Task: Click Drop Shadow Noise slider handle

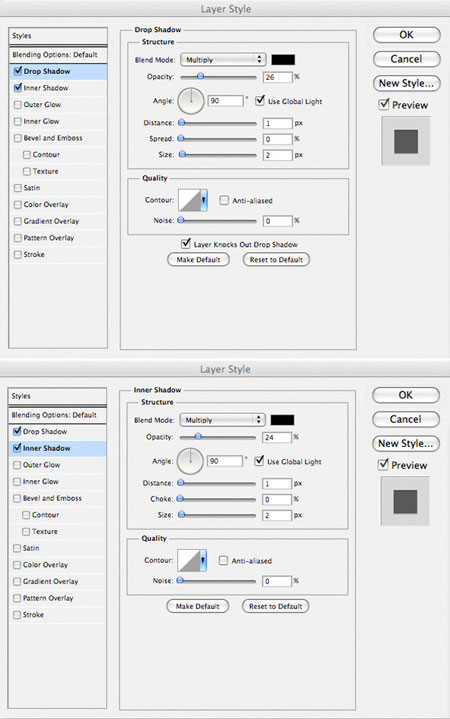Action: 181,220
